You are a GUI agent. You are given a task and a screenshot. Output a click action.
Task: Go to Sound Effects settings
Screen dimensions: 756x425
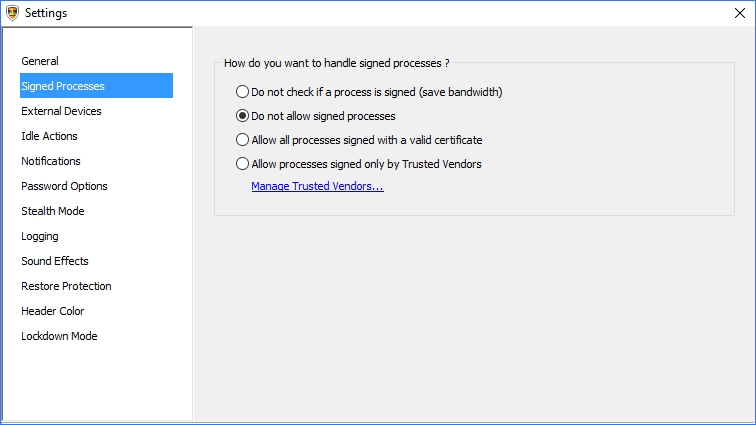tap(55, 261)
